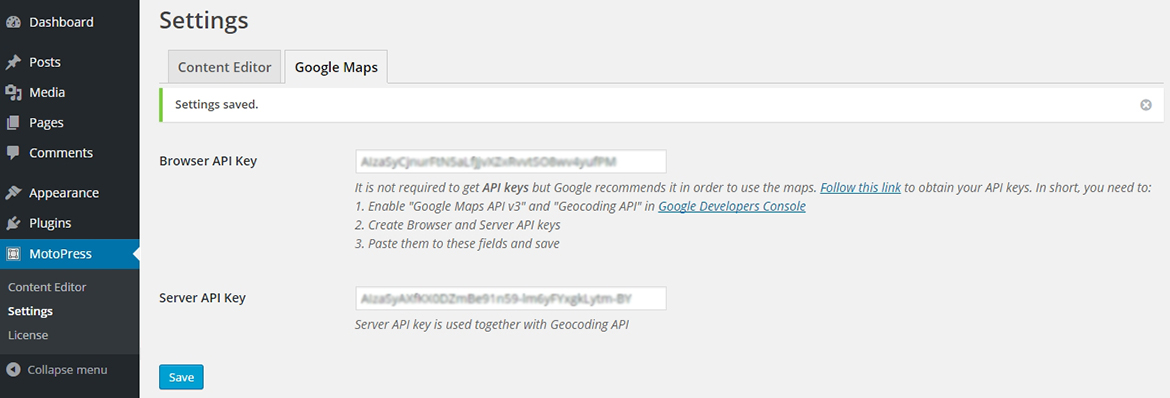Open the Google Developers Console link
The height and width of the screenshot is (398, 1170).
(x=731, y=206)
